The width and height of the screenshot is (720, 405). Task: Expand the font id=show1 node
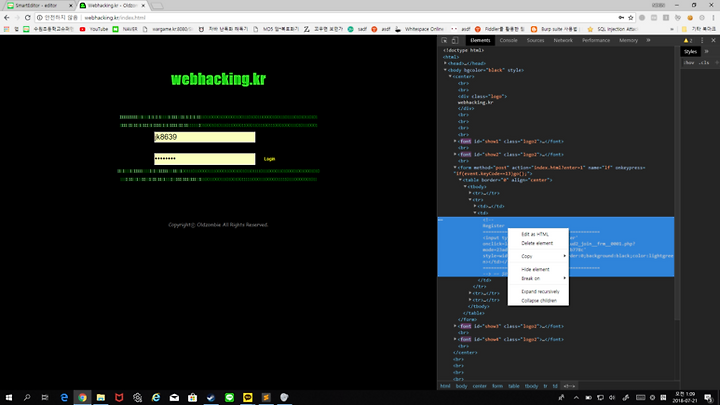(455, 141)
